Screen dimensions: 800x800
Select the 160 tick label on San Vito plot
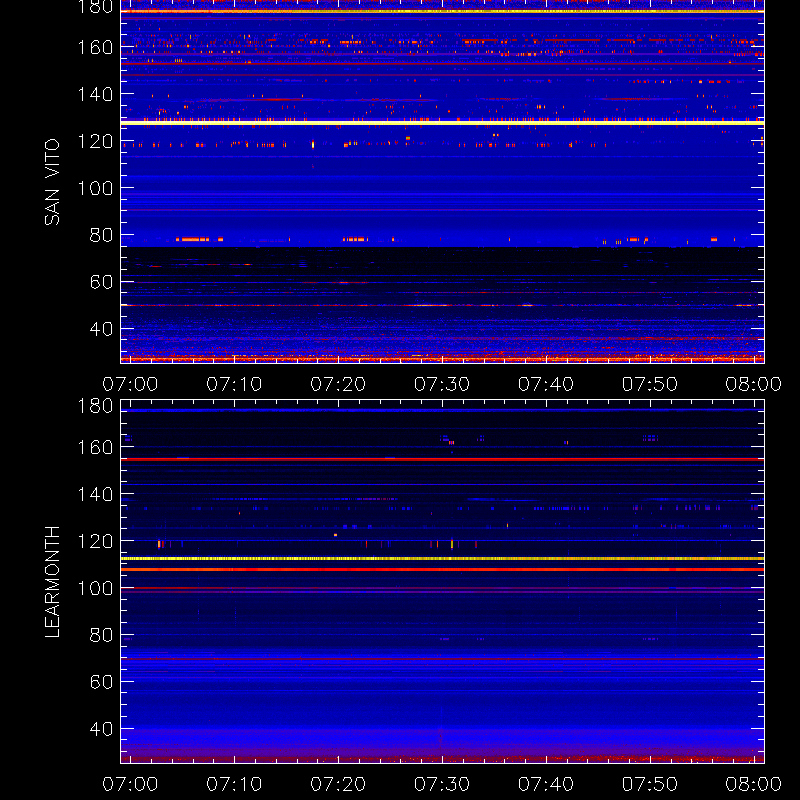click(95, 47)
